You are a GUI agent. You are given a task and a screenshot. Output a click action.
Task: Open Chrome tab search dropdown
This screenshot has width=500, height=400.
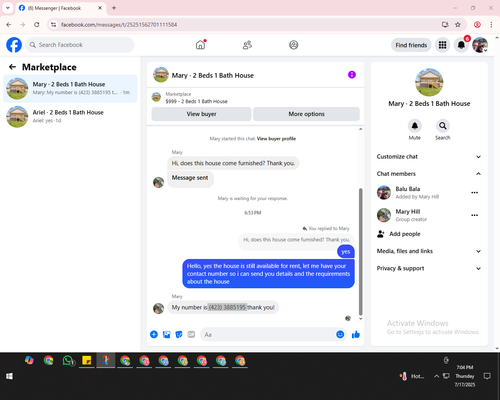(8, 8)
